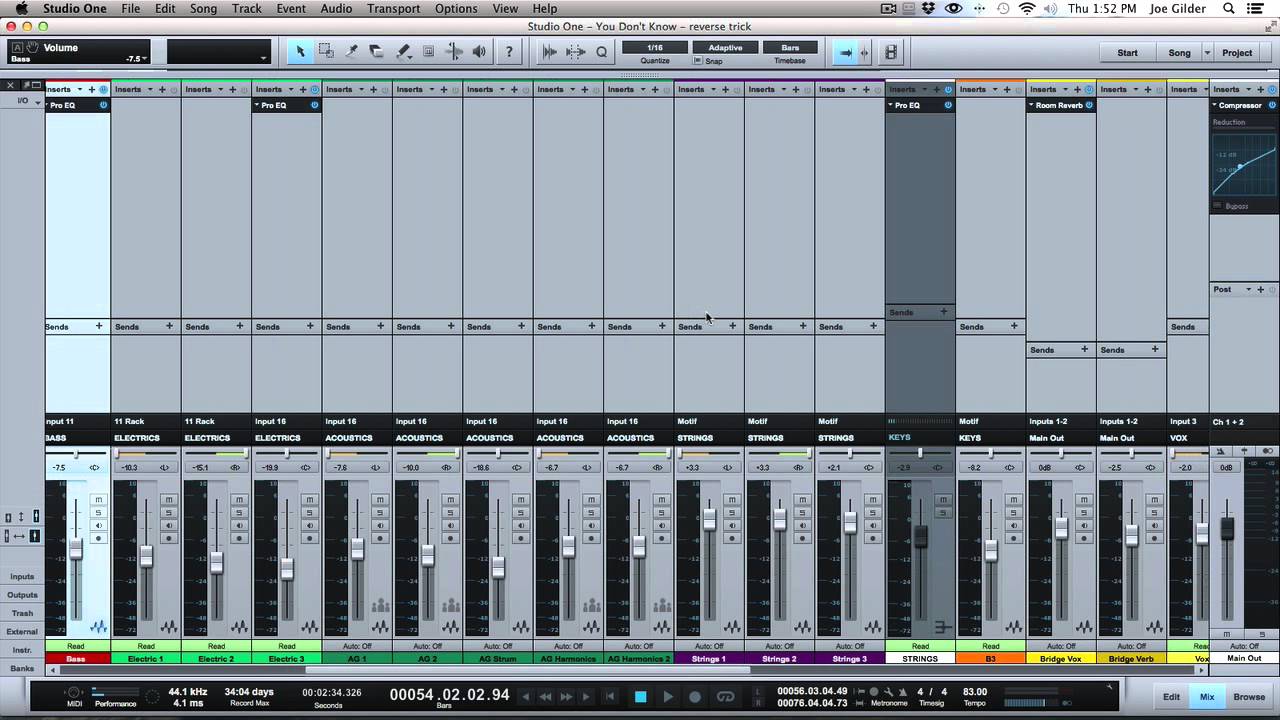
Task: Open the Bars Timebase dropdown
Action: click(x=790, y=47)
